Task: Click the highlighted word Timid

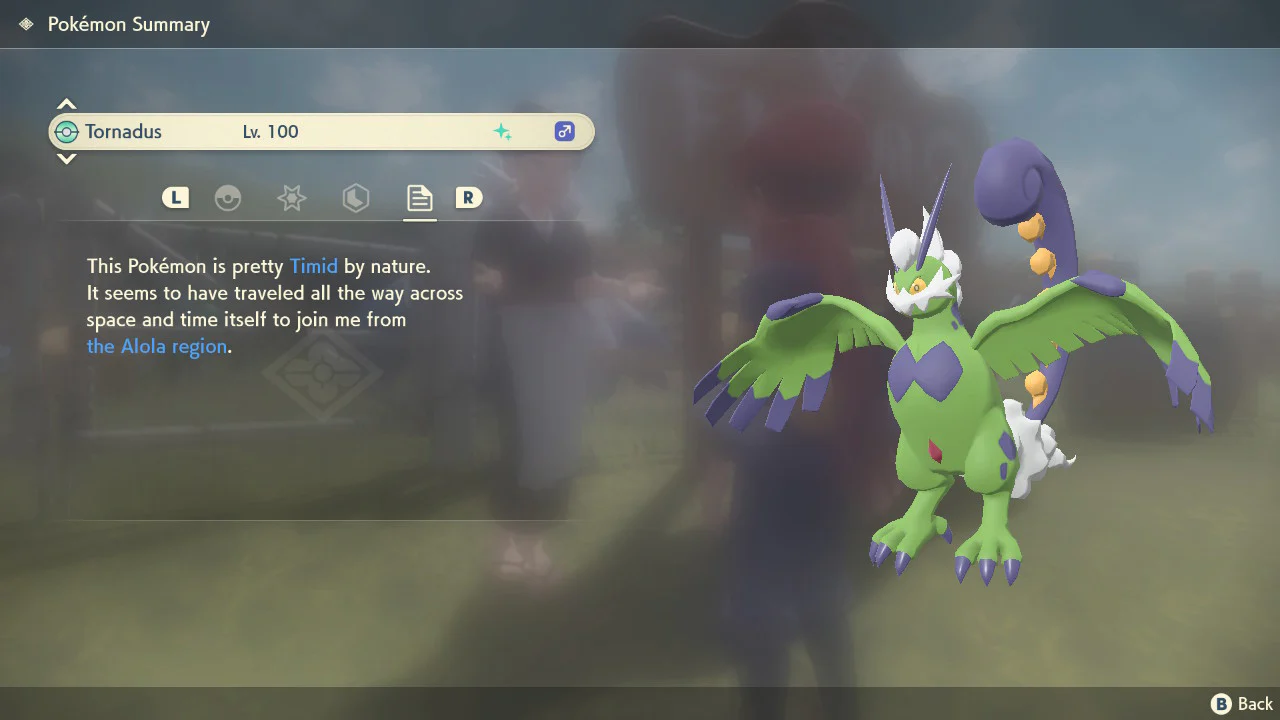Action: [x=314, y=266]
